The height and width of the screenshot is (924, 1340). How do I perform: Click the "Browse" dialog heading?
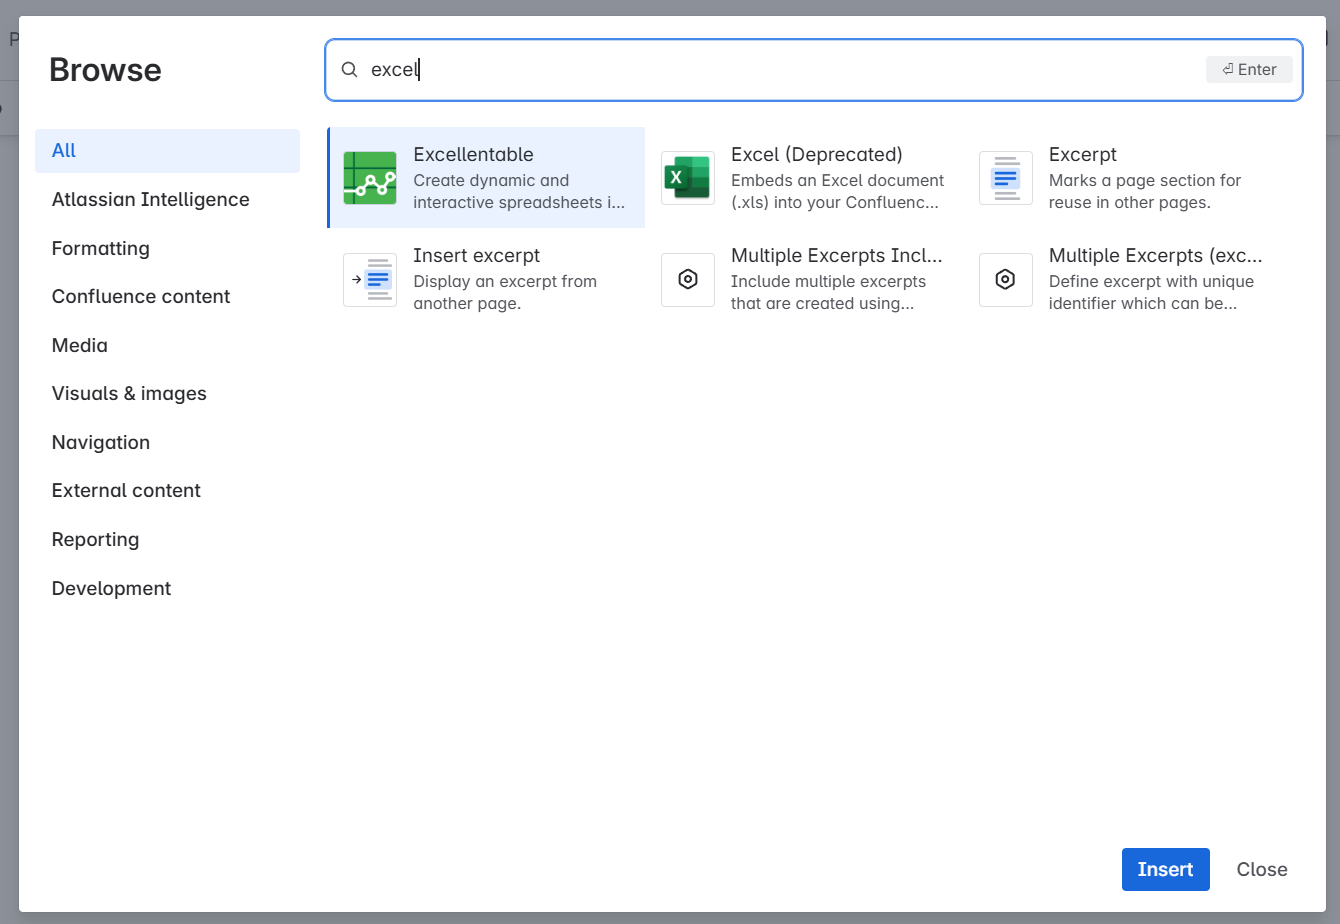click(105, 70)
